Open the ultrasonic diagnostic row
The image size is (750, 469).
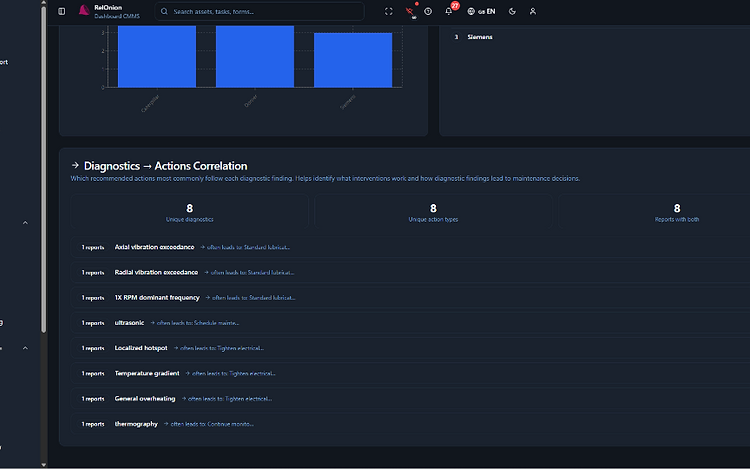[410, 323]
